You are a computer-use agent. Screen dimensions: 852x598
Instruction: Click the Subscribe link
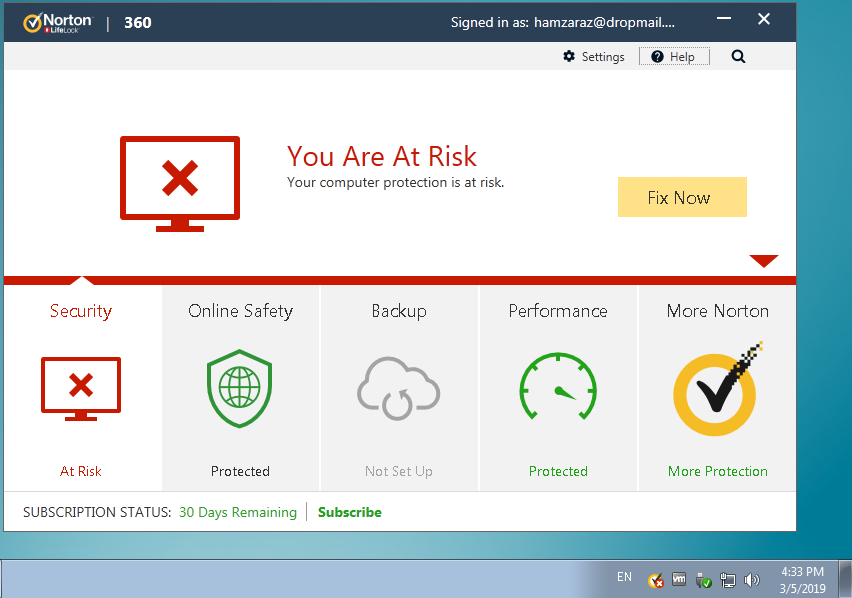[x=349, y=512]
